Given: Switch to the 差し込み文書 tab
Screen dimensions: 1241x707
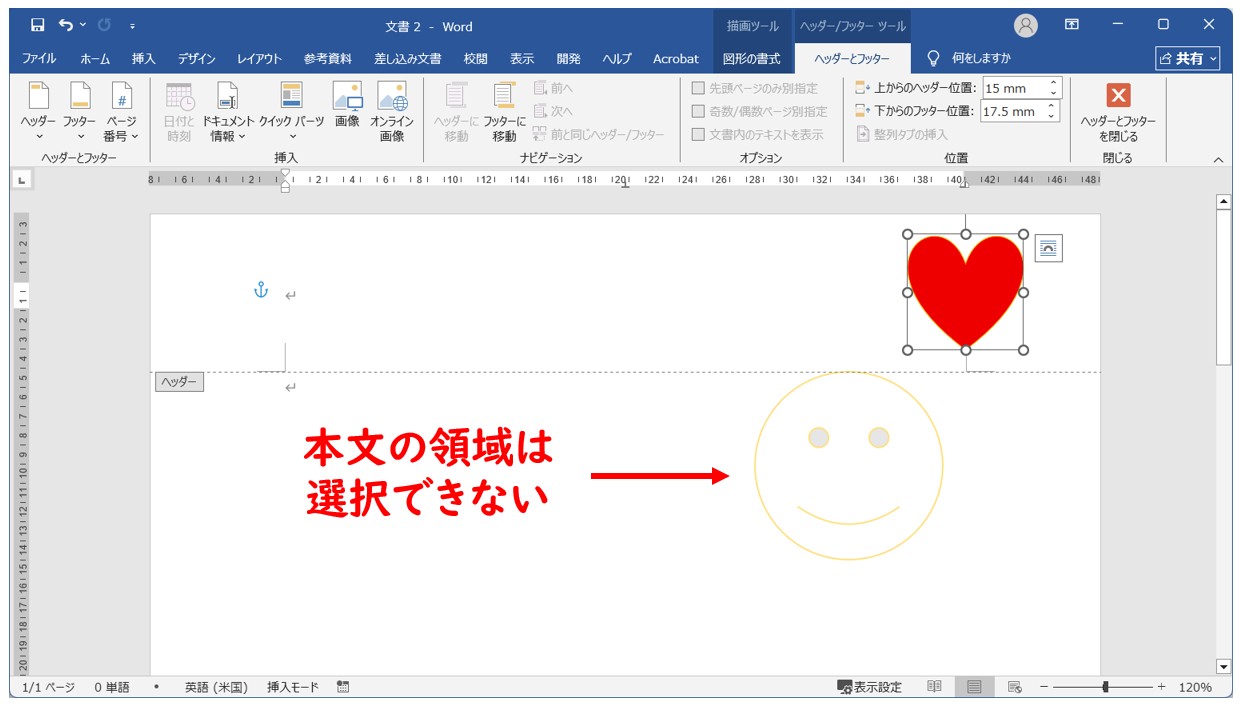Looking at the screenshot, I should (407, 58).
